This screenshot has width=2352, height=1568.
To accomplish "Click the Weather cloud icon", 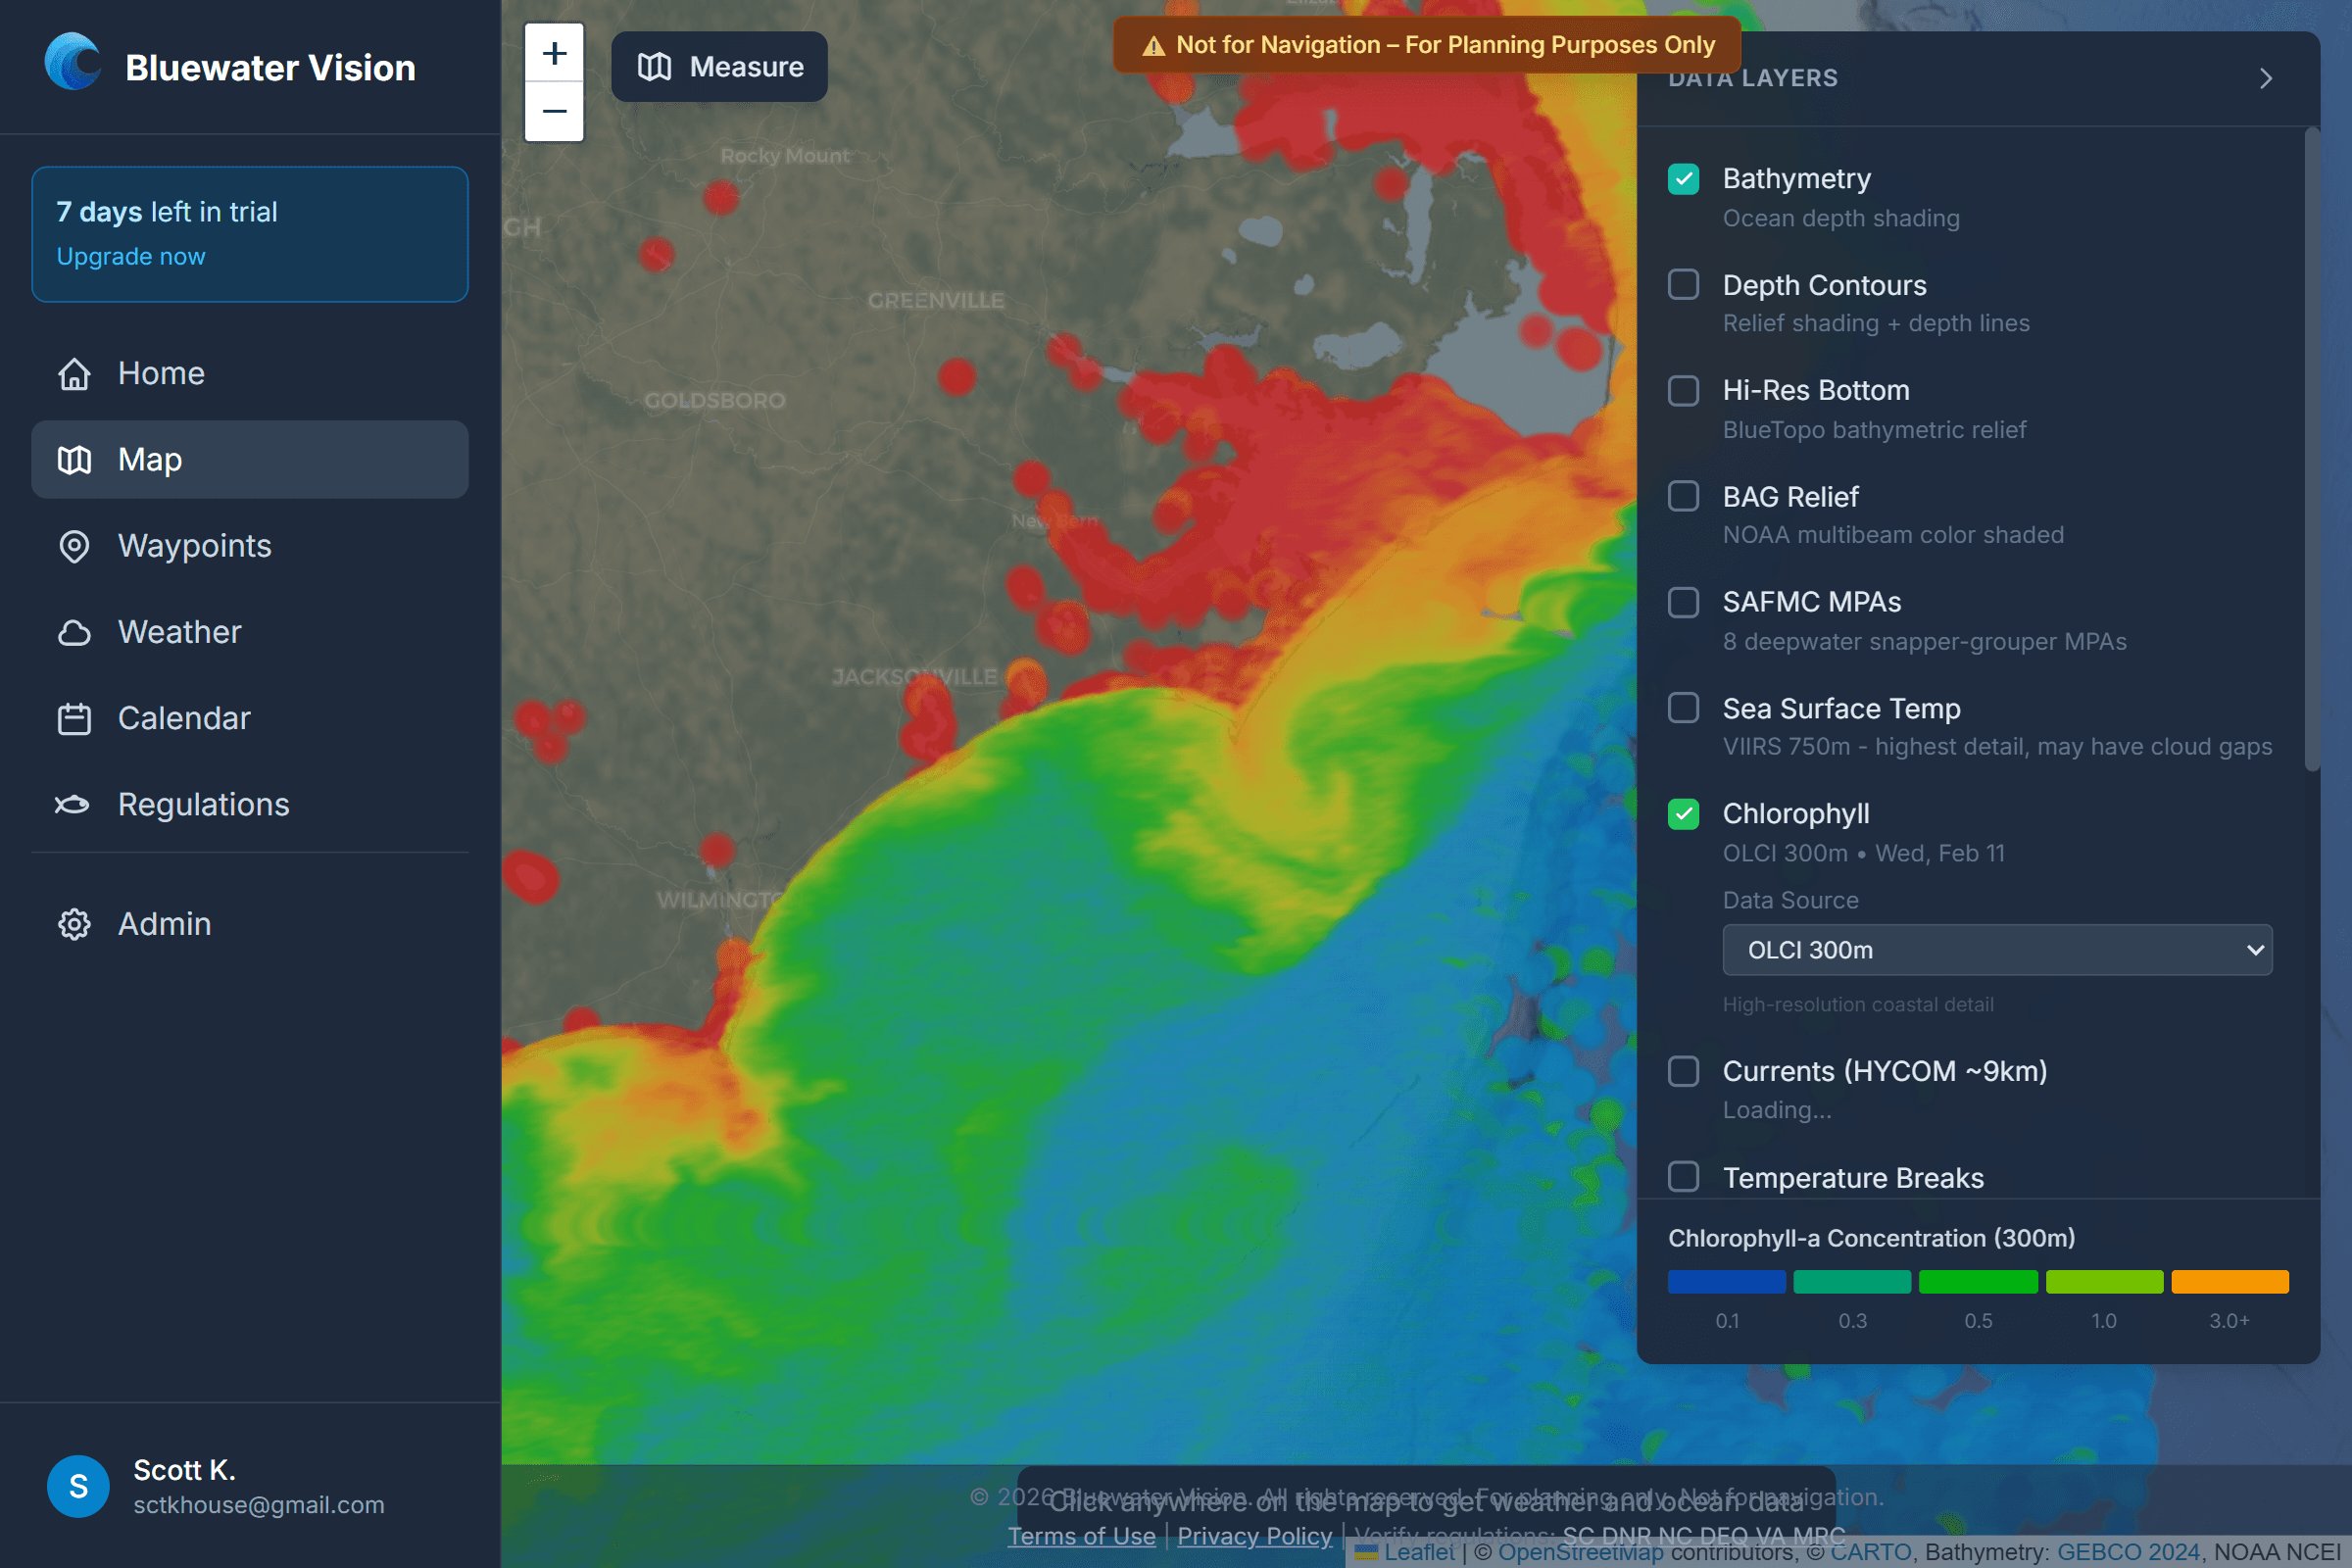I will tap(73, 632).
